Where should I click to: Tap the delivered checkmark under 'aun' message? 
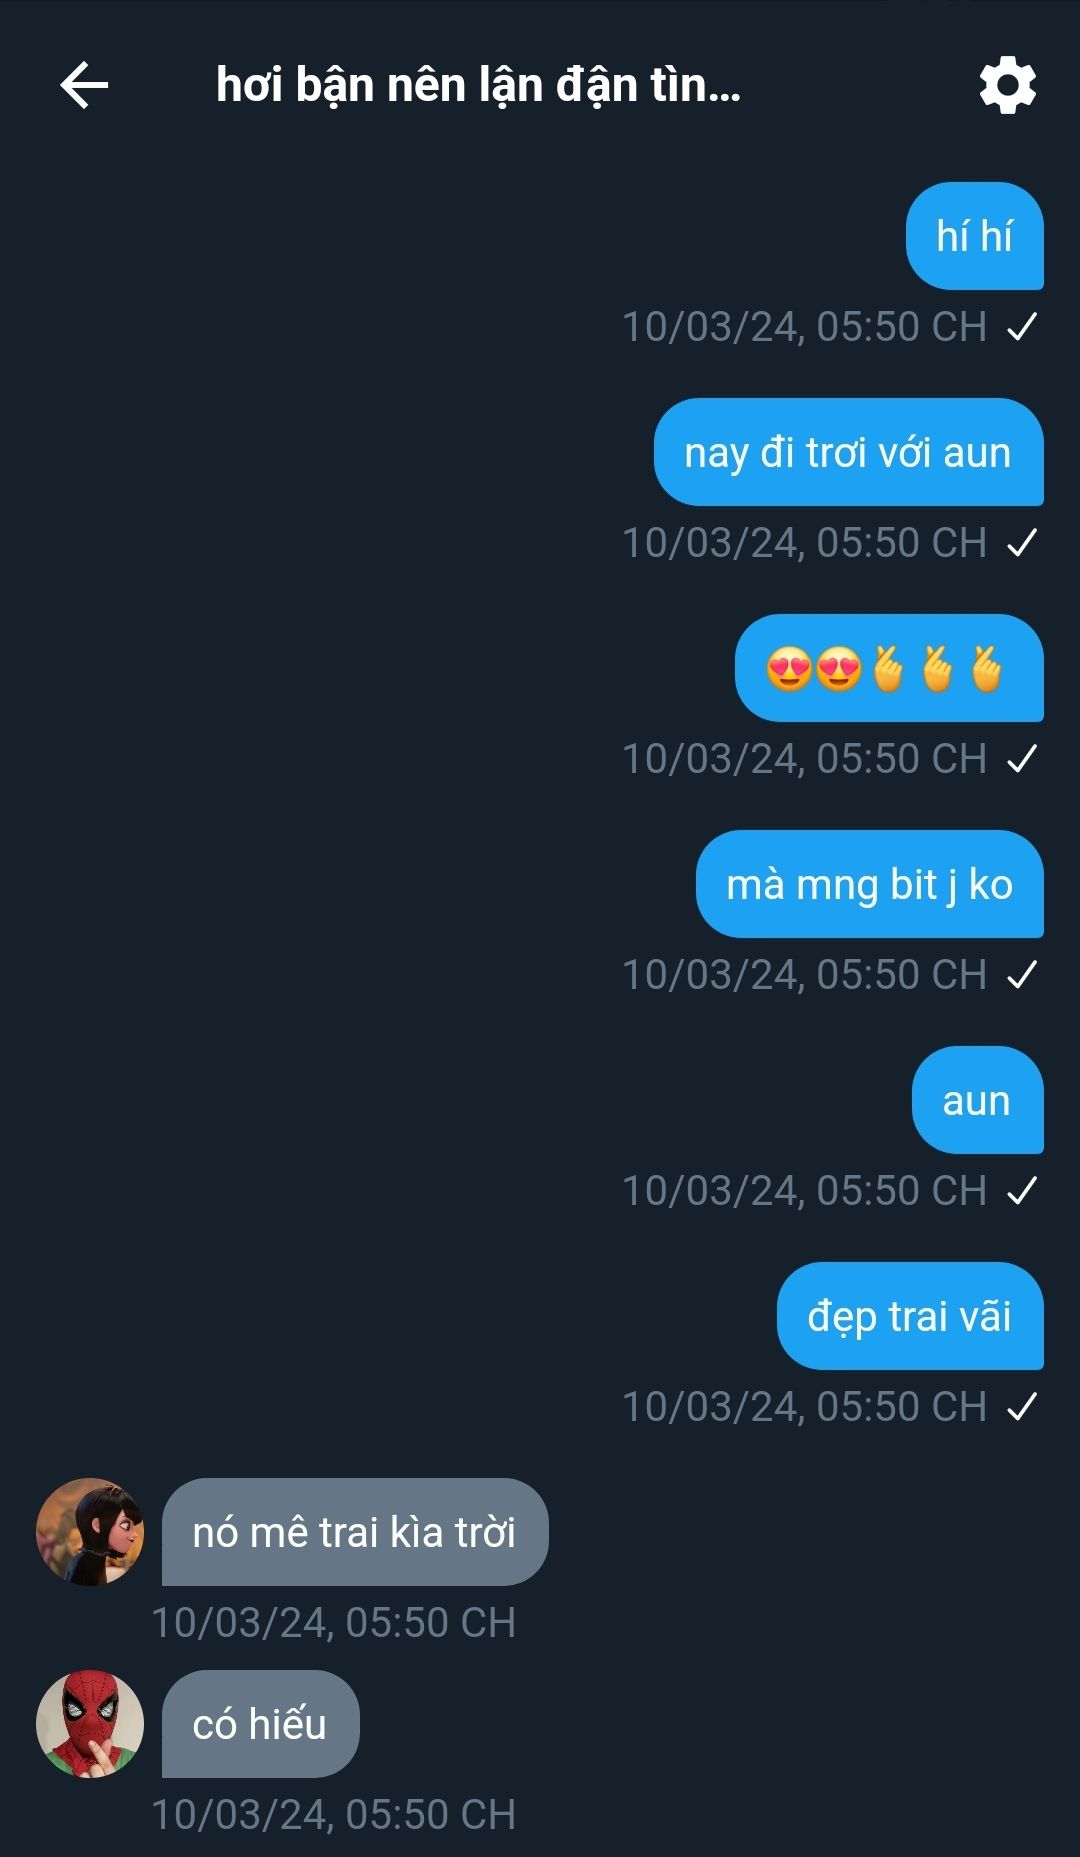point(1022,1190)
